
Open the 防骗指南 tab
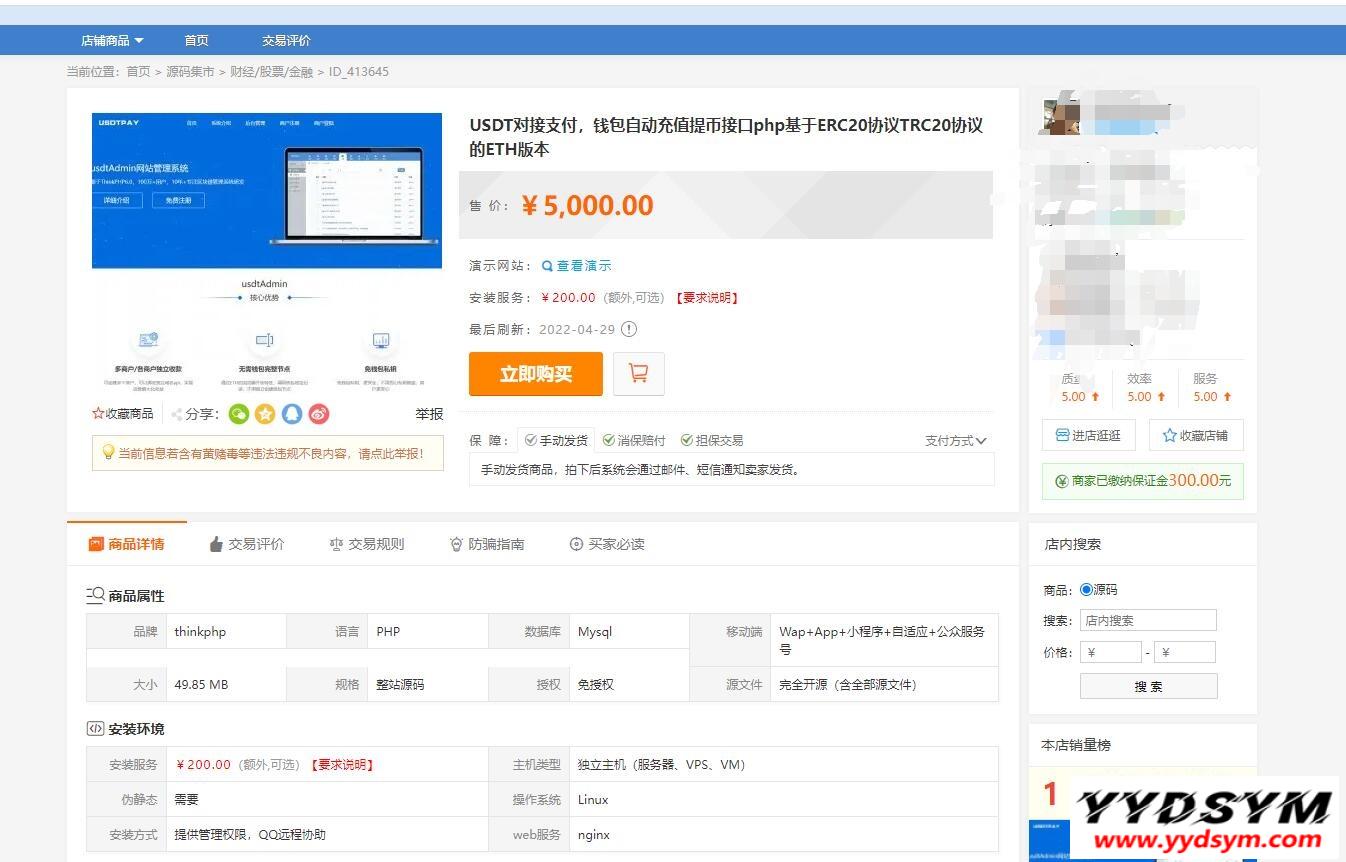click(x=486, y=544)
